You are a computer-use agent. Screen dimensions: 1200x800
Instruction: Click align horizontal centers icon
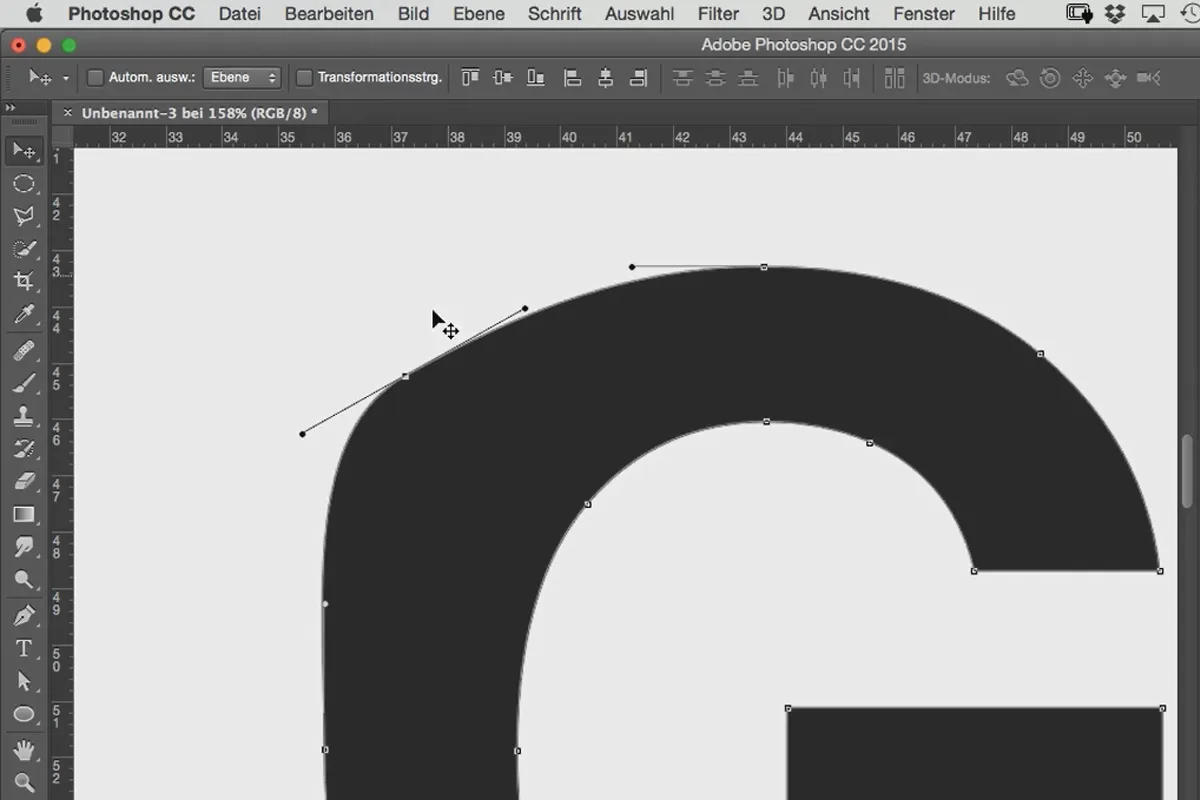point(605,78)
